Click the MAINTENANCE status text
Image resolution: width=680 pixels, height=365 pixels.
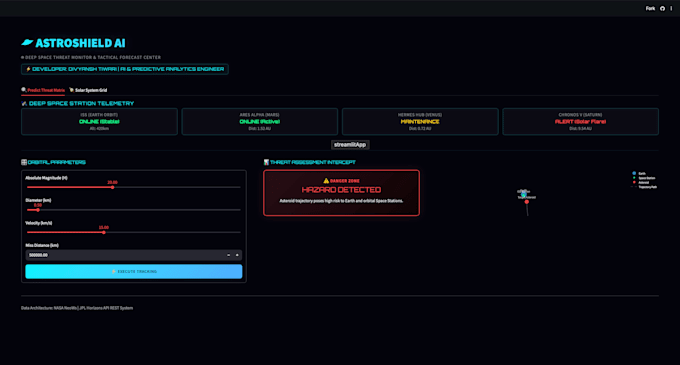tap(420, 122)
